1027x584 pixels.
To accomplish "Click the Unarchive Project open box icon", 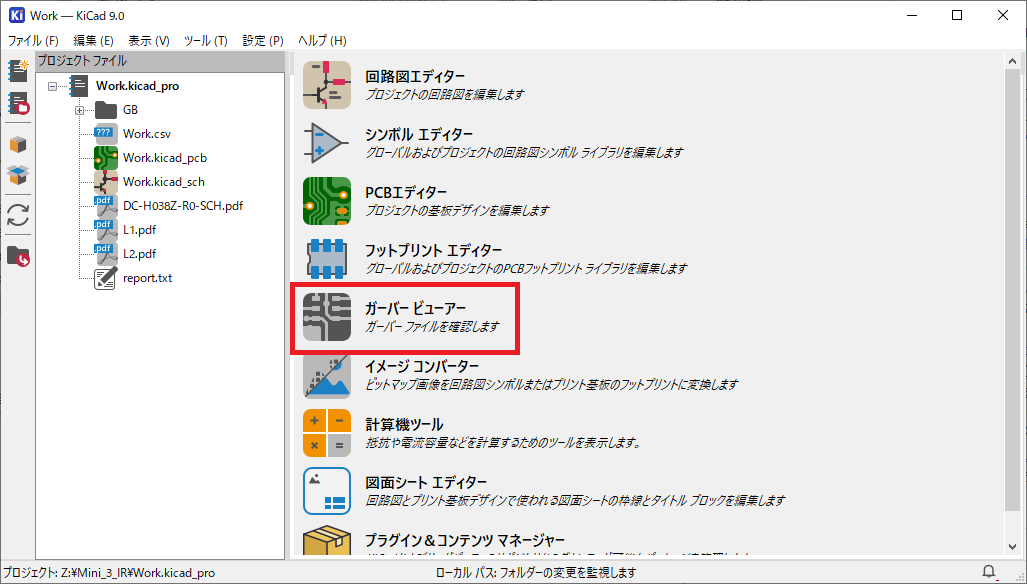I will [x=18, y=175].
